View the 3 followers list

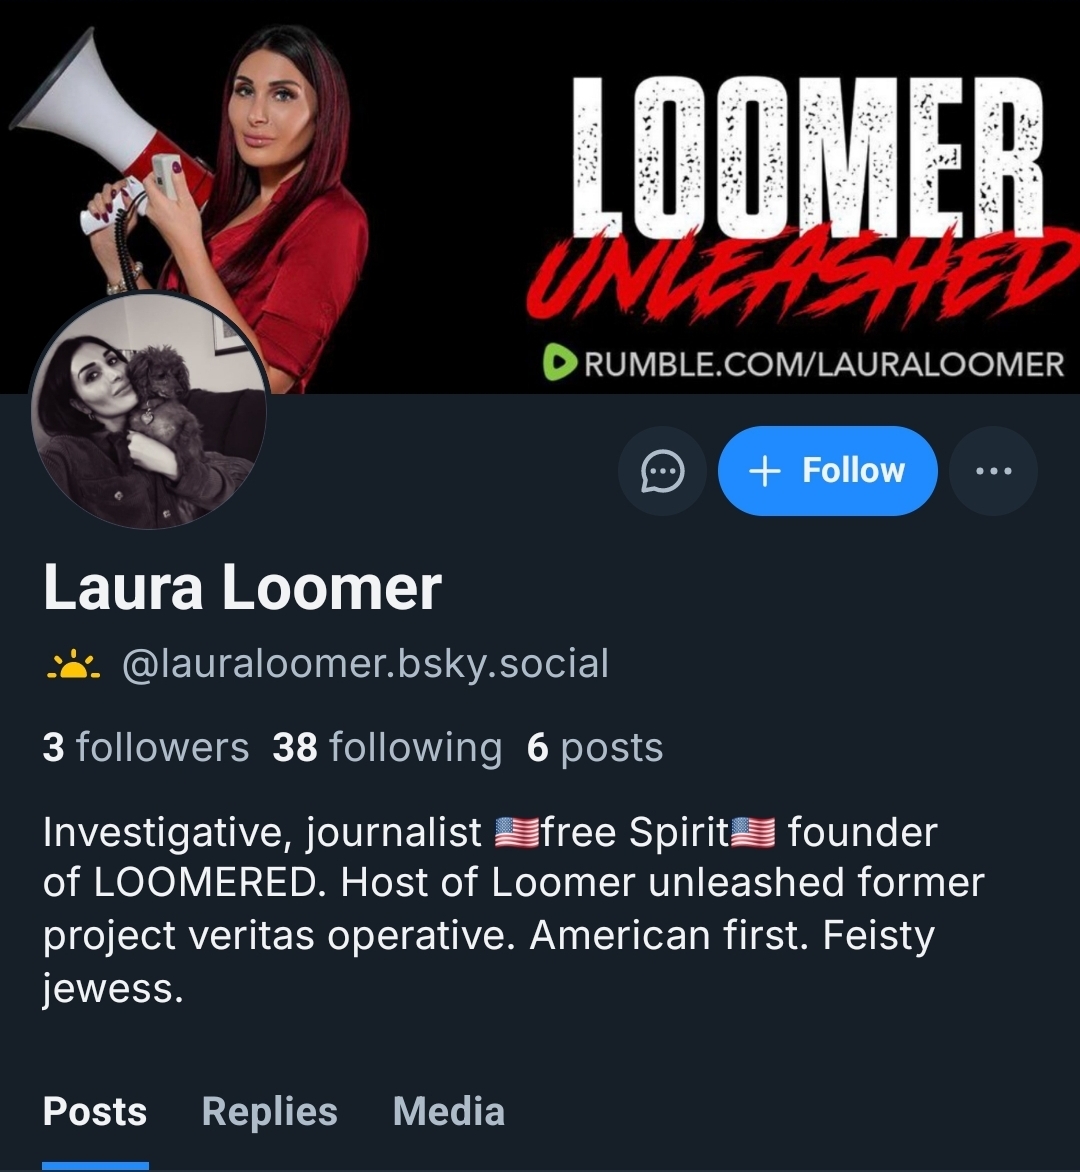[146, 747]
